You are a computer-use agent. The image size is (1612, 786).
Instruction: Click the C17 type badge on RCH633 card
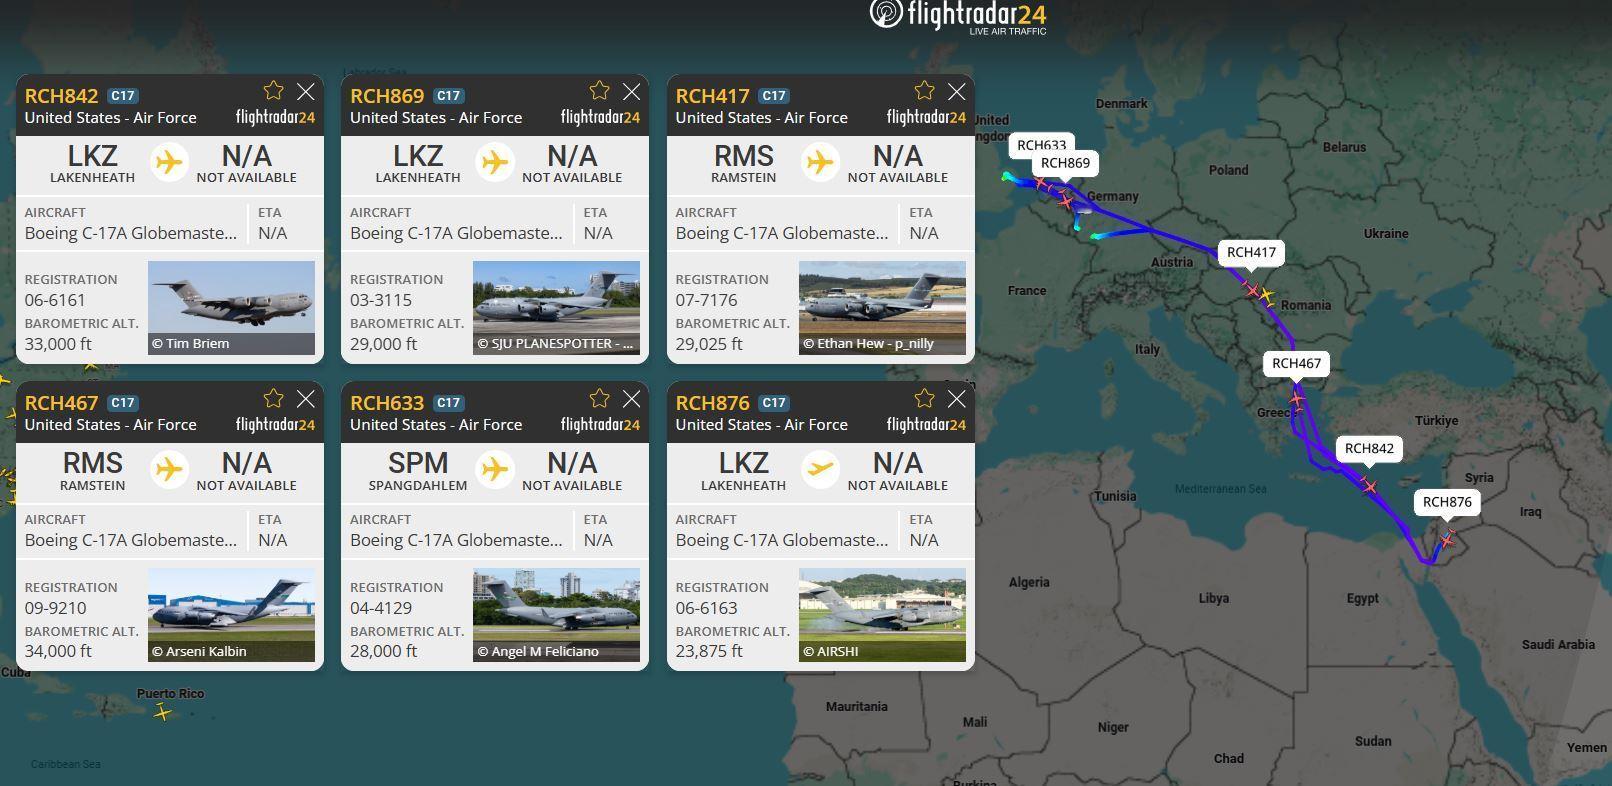click(448, 403)
